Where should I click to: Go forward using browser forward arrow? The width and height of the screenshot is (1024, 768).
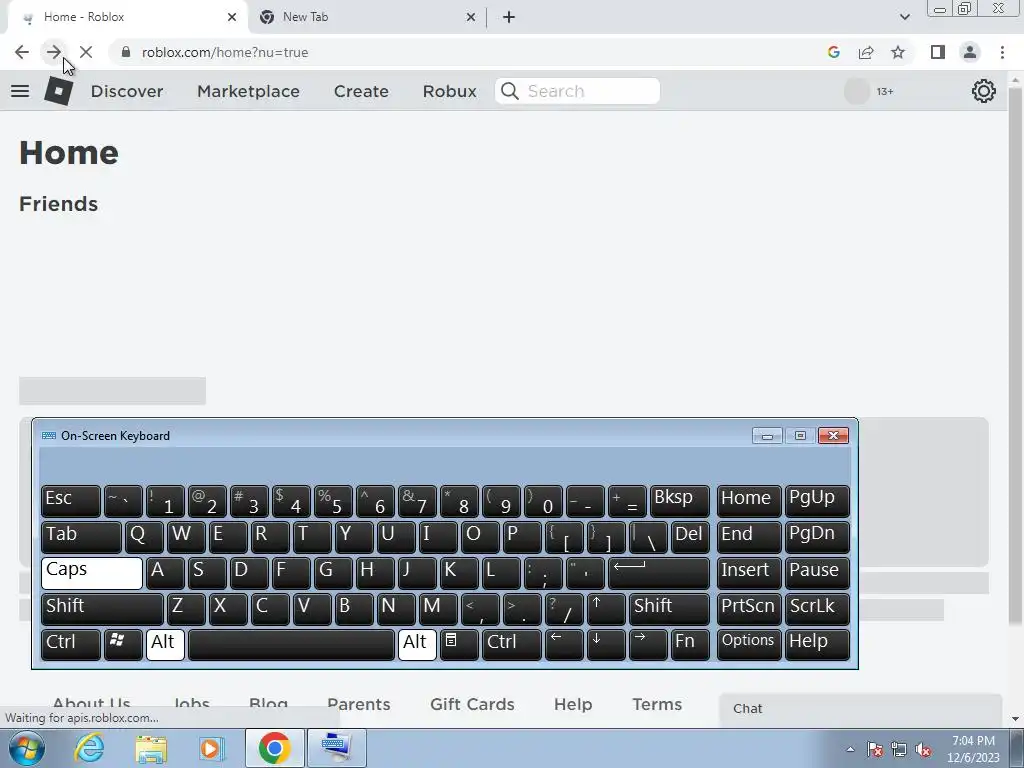(54, 52)
